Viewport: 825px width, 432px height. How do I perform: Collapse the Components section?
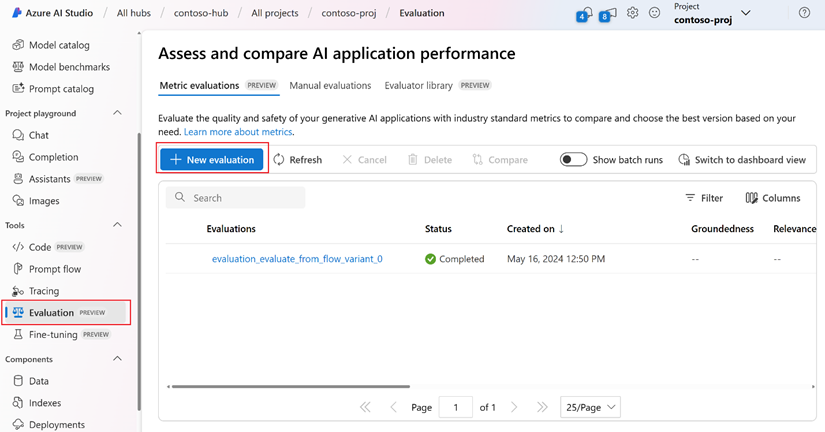[117, 358]
